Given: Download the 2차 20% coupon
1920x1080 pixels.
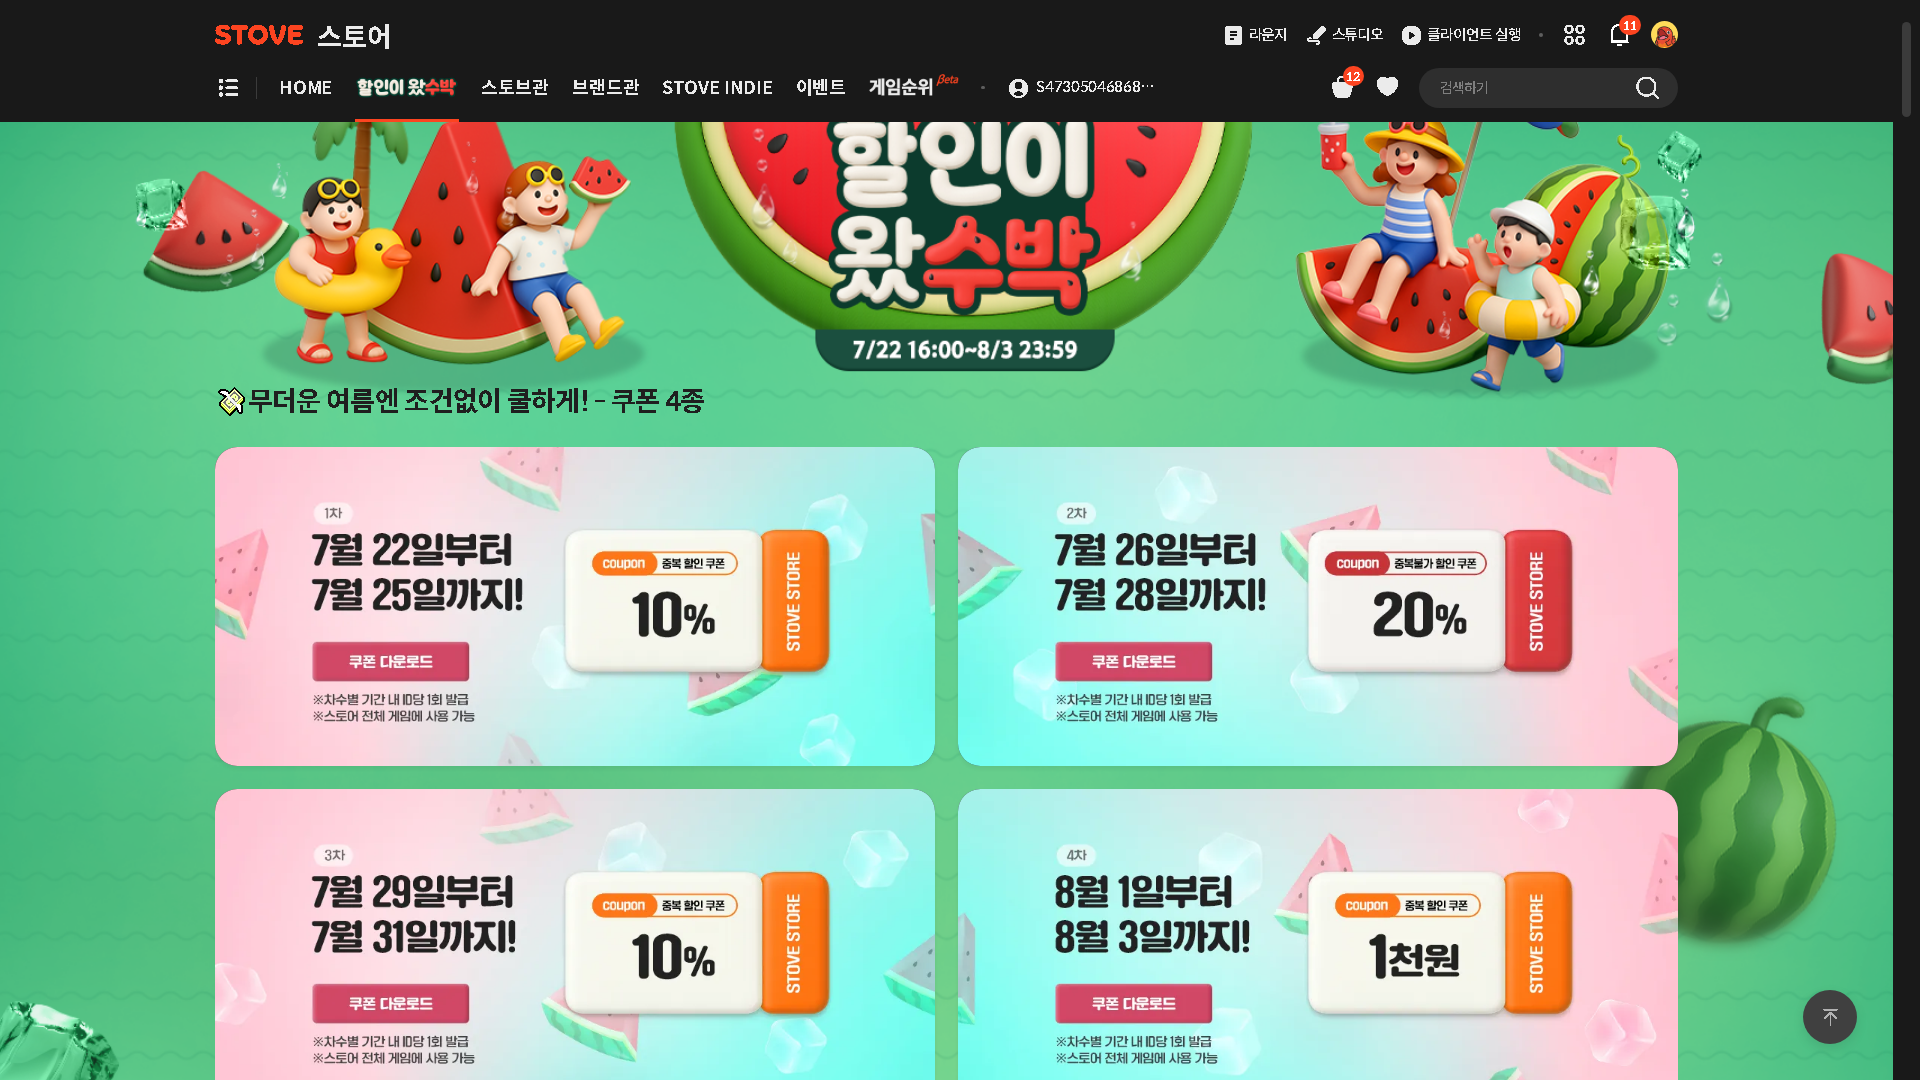Looking at the screenshot, I should tap(1133, 661).
